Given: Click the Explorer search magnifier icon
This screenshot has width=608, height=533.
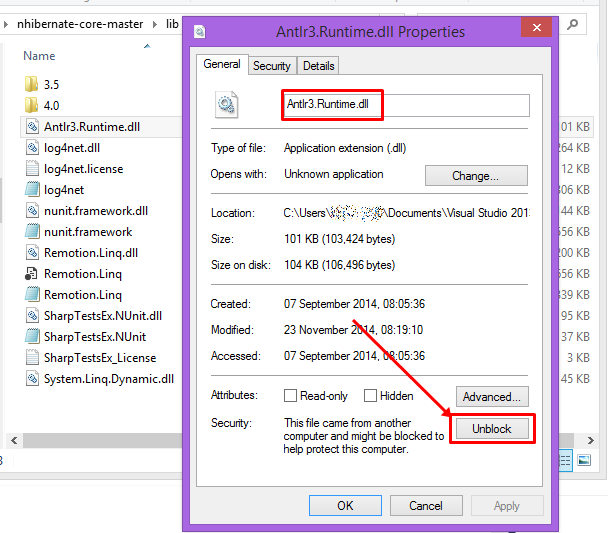Looking at the screenshot, I should pyautogui.click(x=572, y=25).
